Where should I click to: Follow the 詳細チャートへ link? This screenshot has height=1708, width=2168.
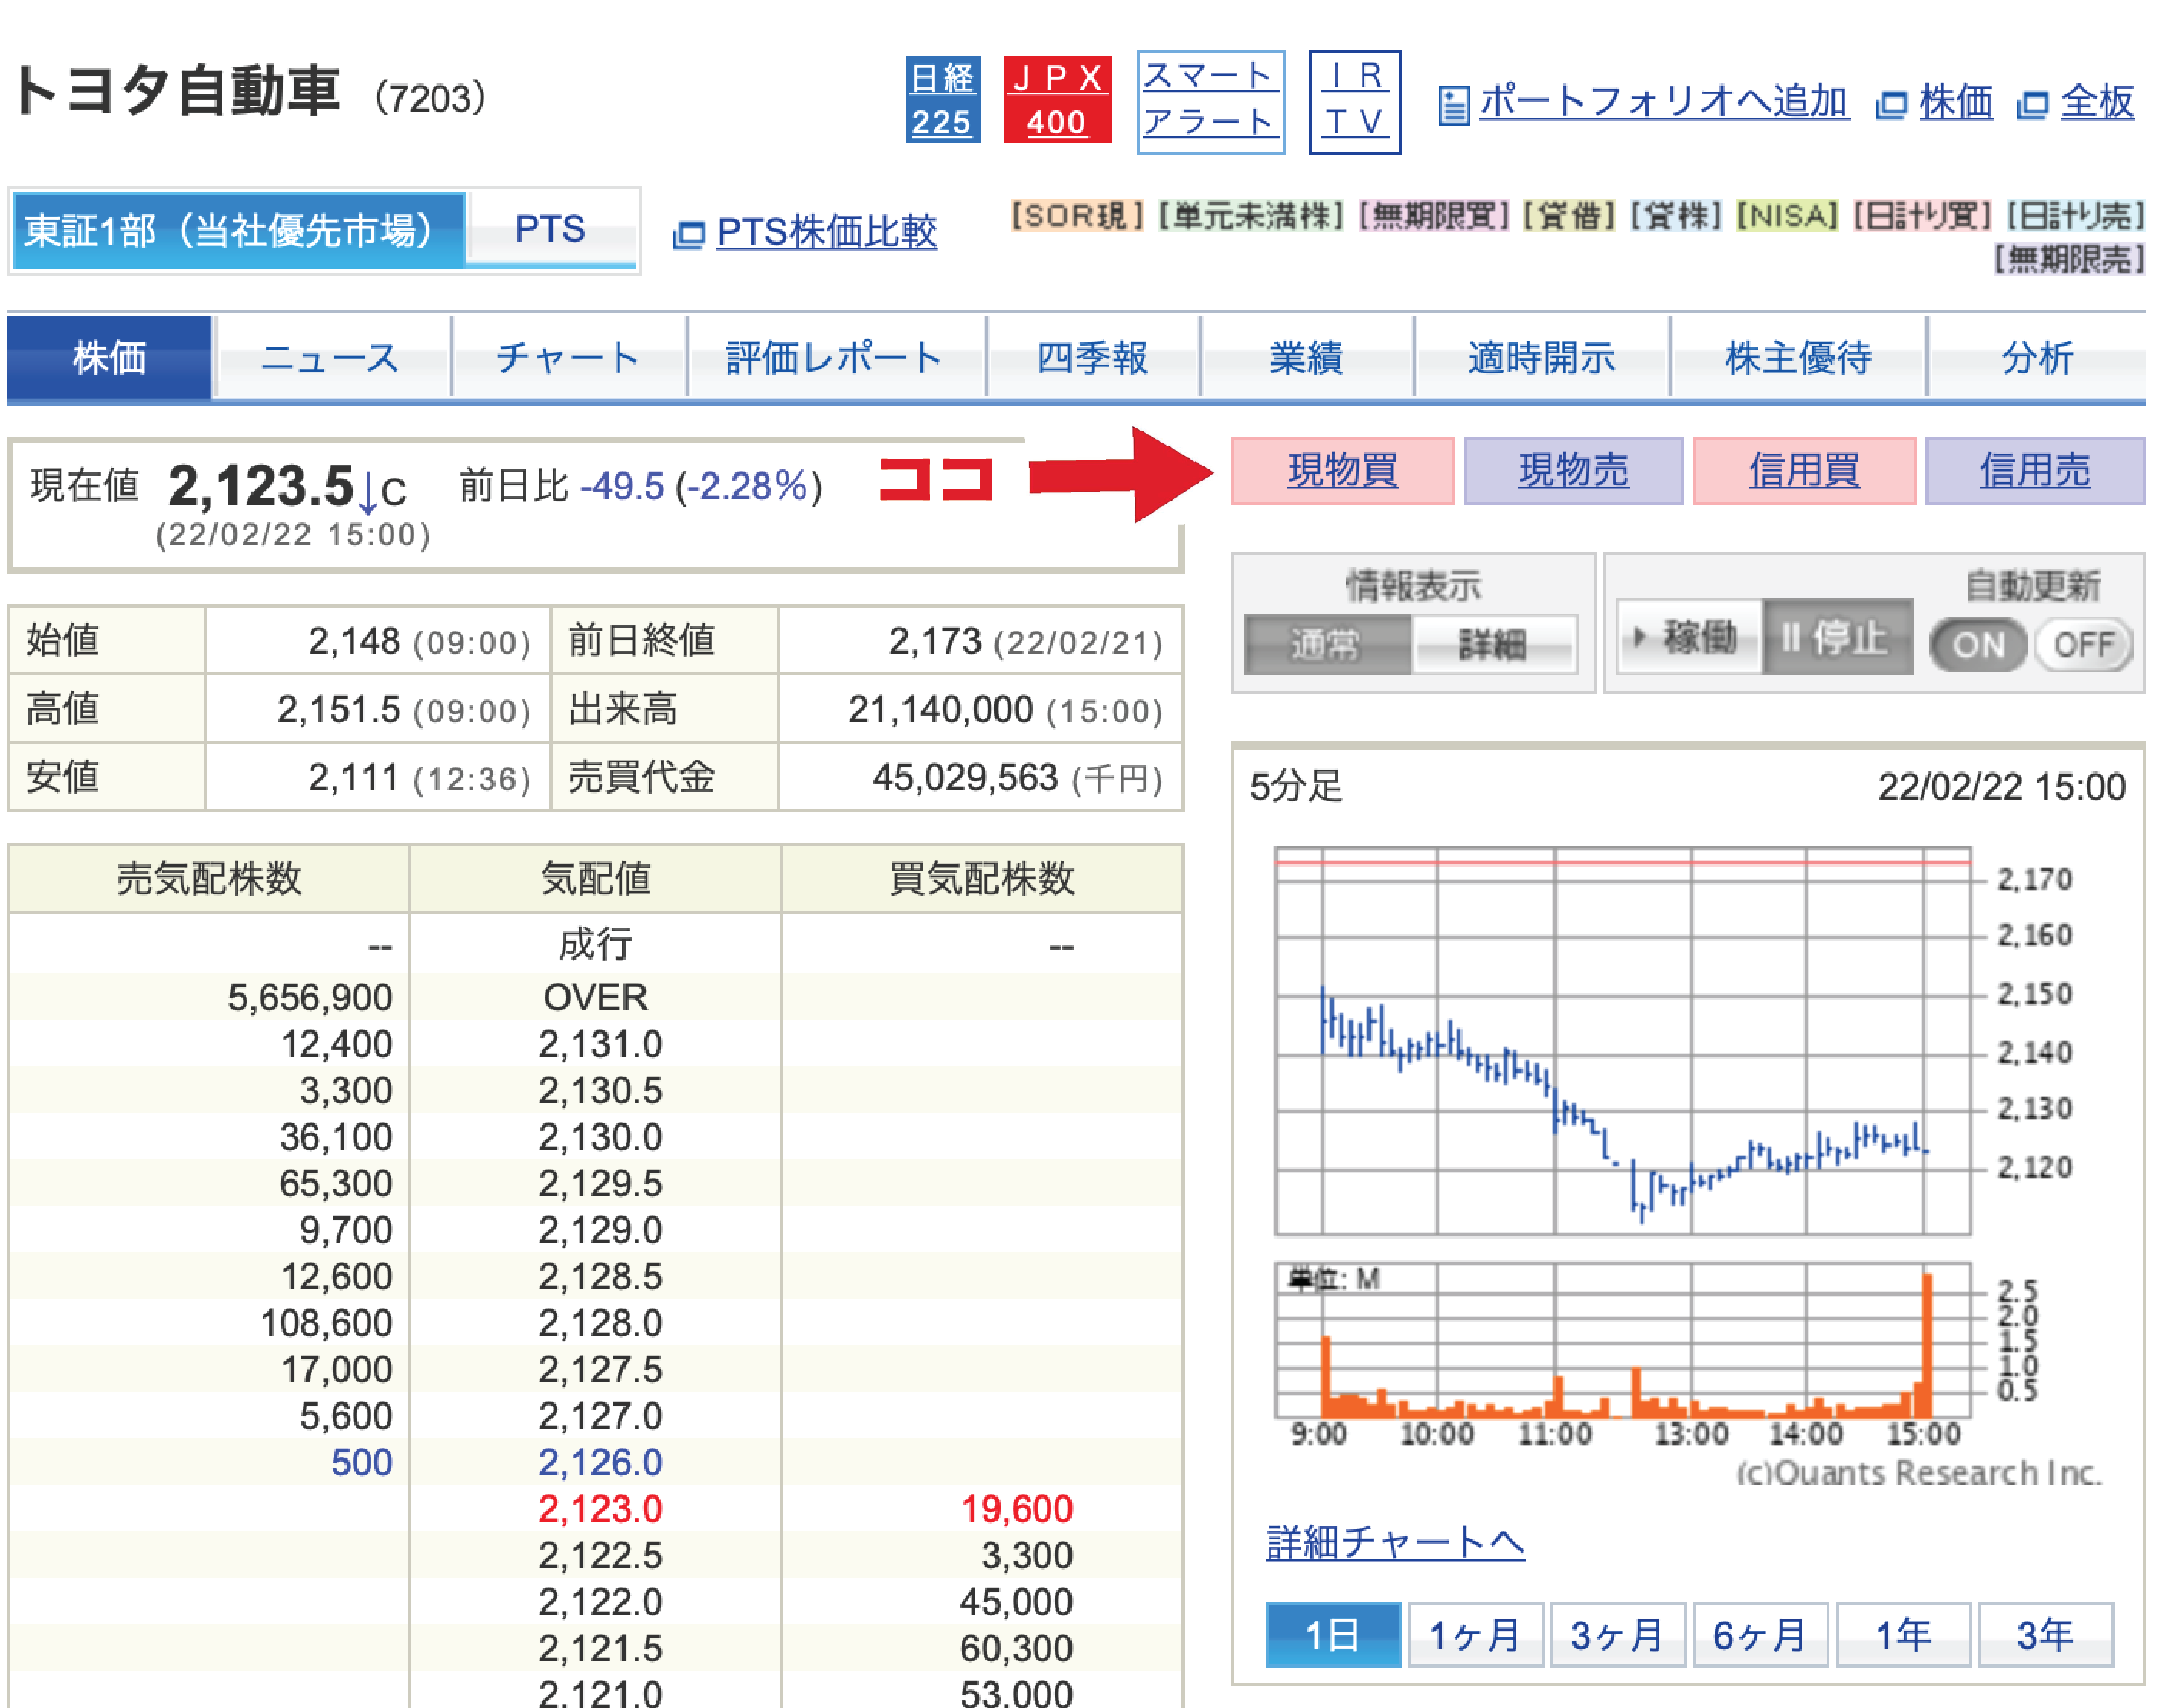click(x=1394, y=1541)
